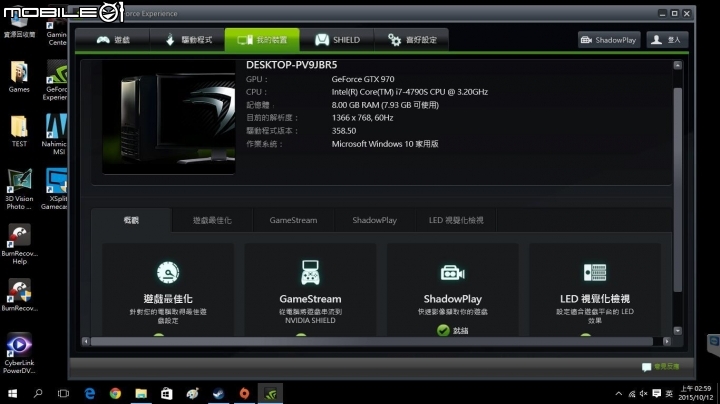Click the LED Visualizer icon
Screen dimensions: 720x404
click(x=595, y=273)
